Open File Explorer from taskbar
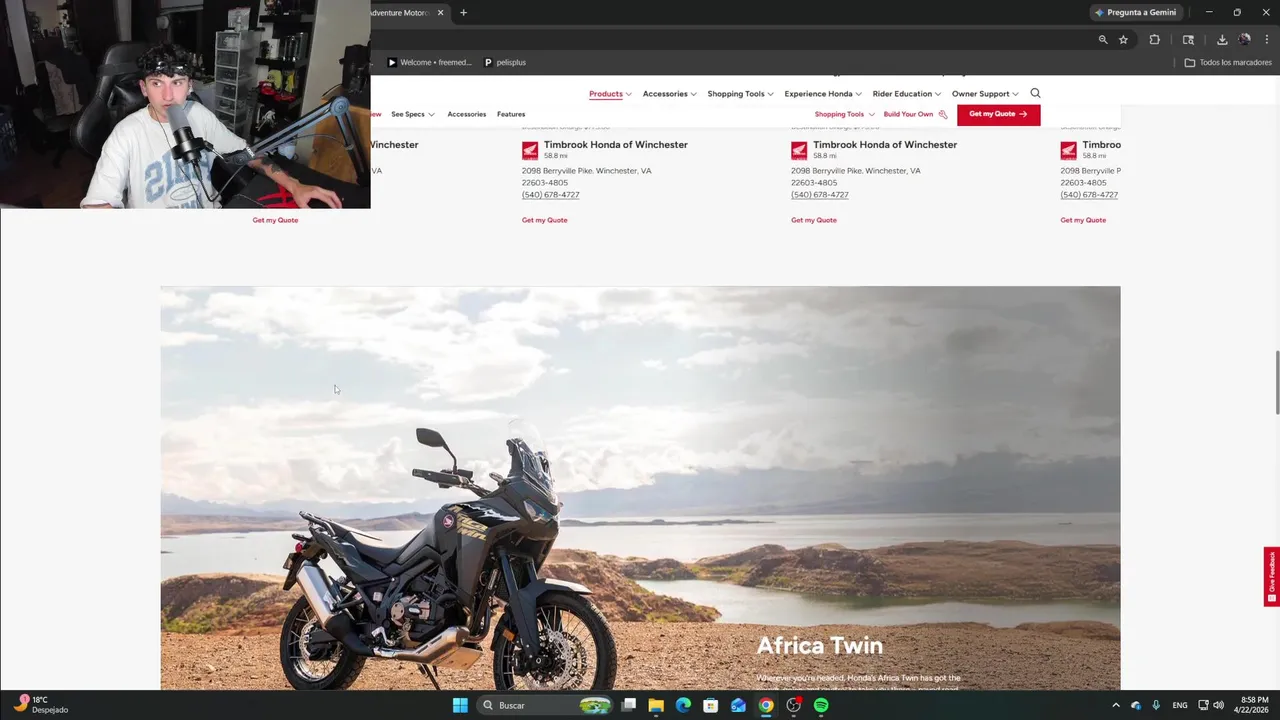1280x720 pixels. tap(656, 705)
